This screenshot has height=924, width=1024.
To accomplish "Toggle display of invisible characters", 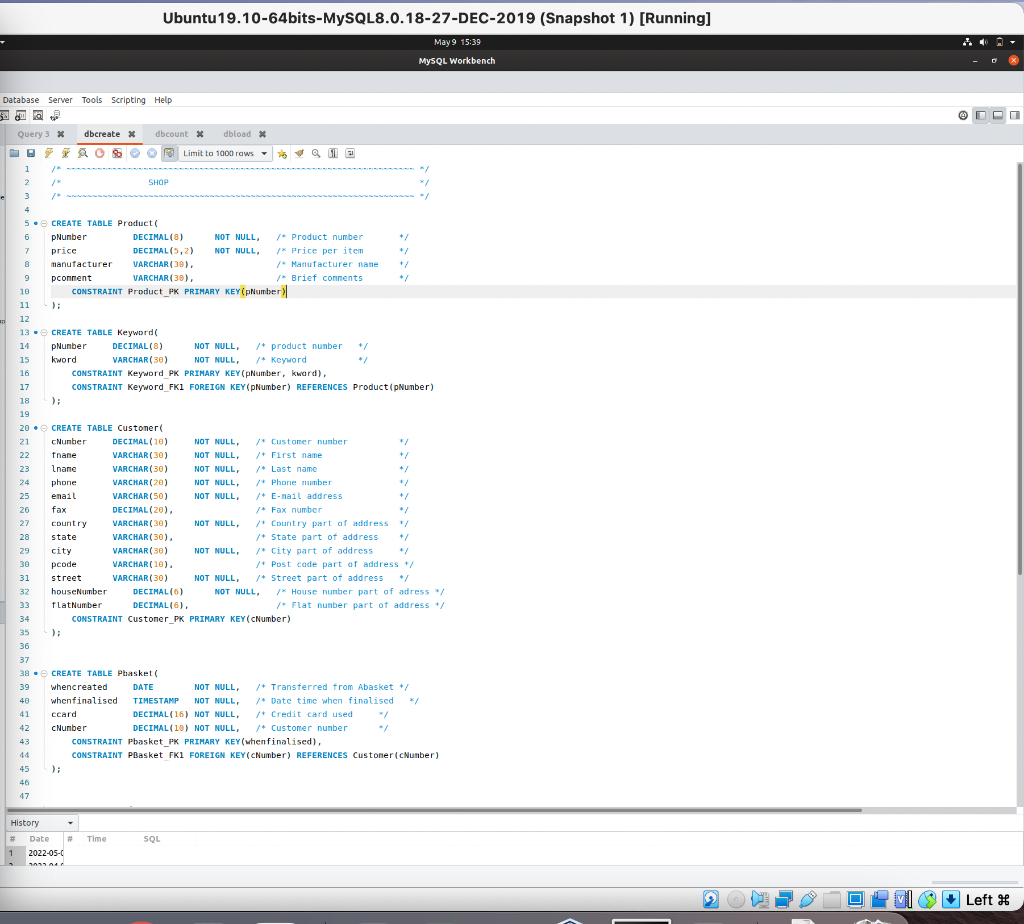I will pyautogui.click(x=331, y=152).
